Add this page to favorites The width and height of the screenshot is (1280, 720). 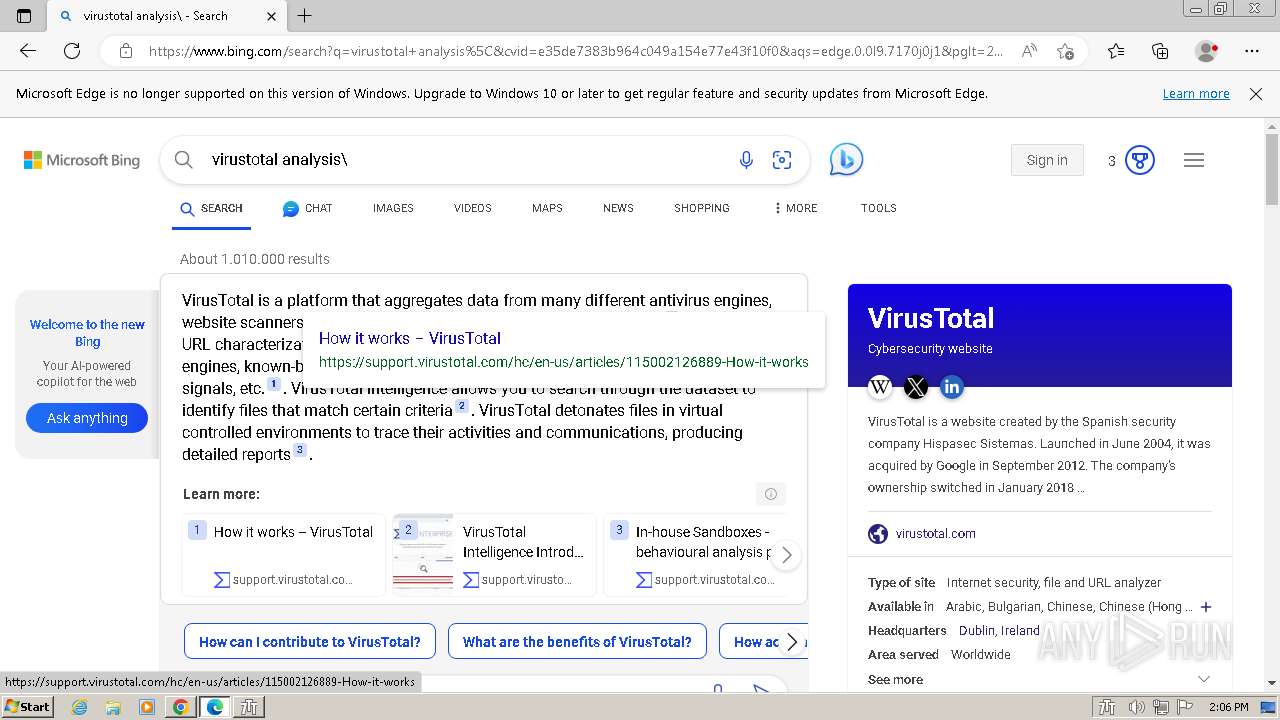coord(1065,51)
